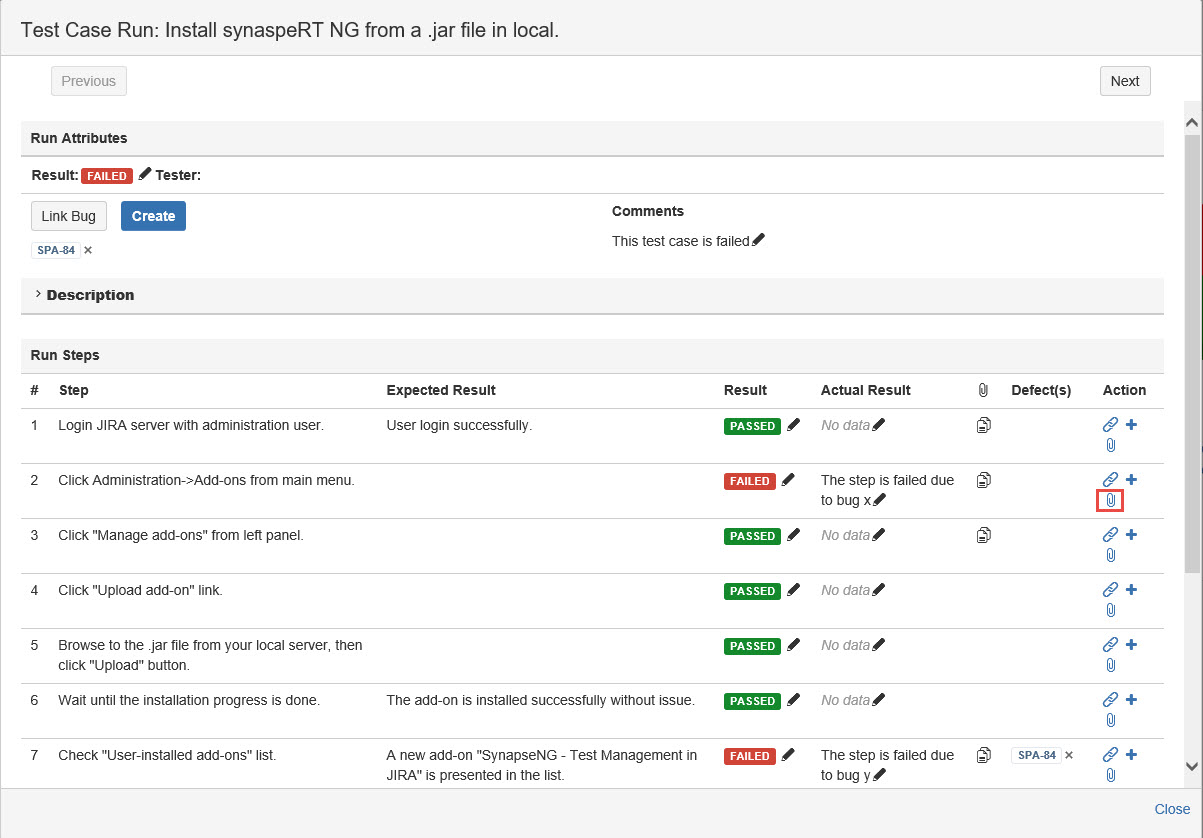The width and height of the screenshot is (1203, 838).
Task: Attach a file to step 2
Action: [1110, 500]
